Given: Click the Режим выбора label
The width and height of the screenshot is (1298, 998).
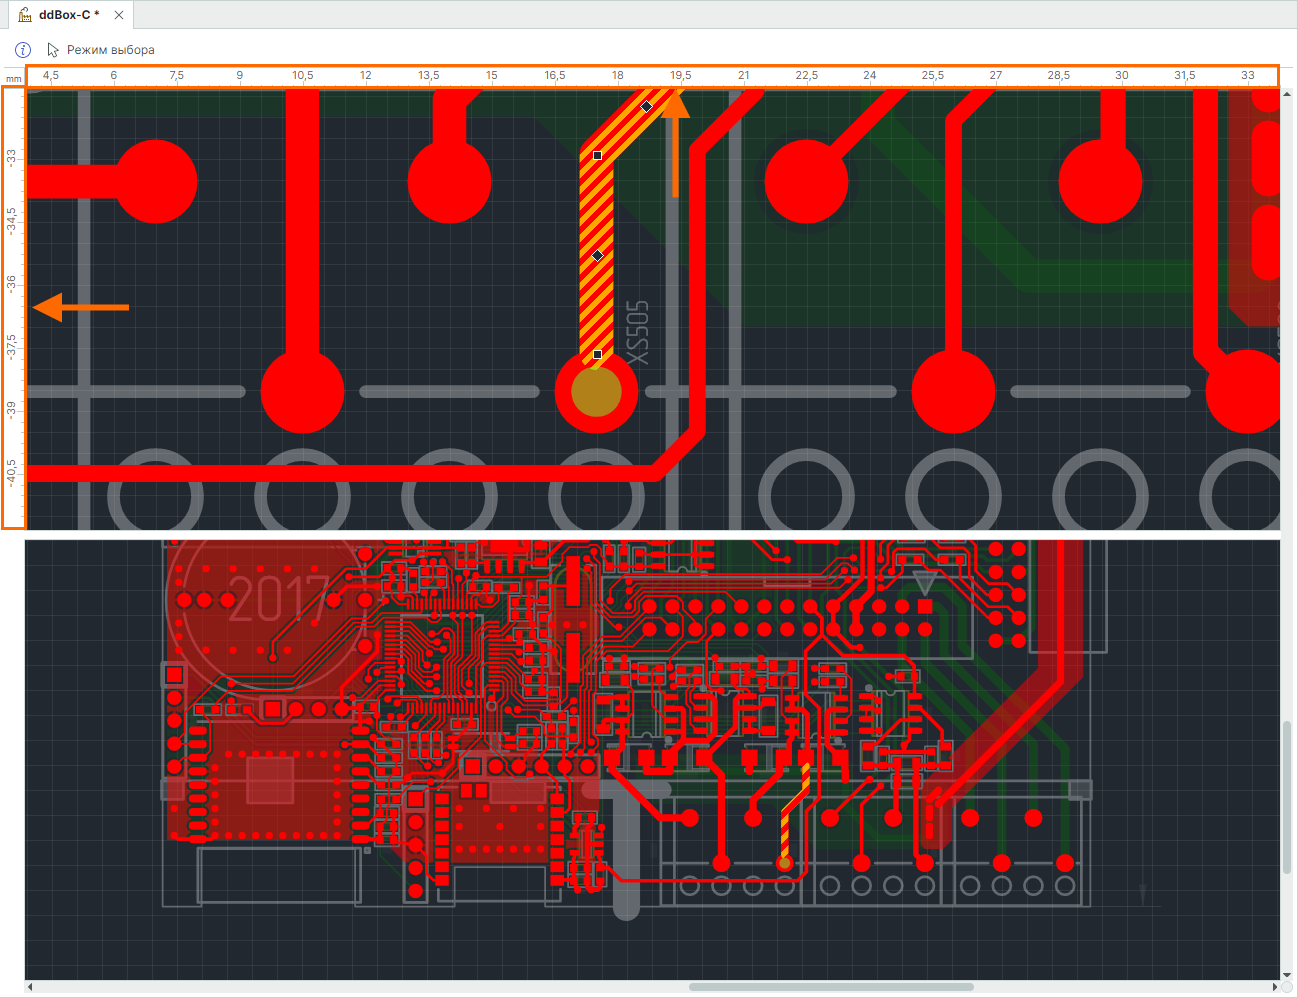Looking at the screenshot, I should tap(111, 49).
